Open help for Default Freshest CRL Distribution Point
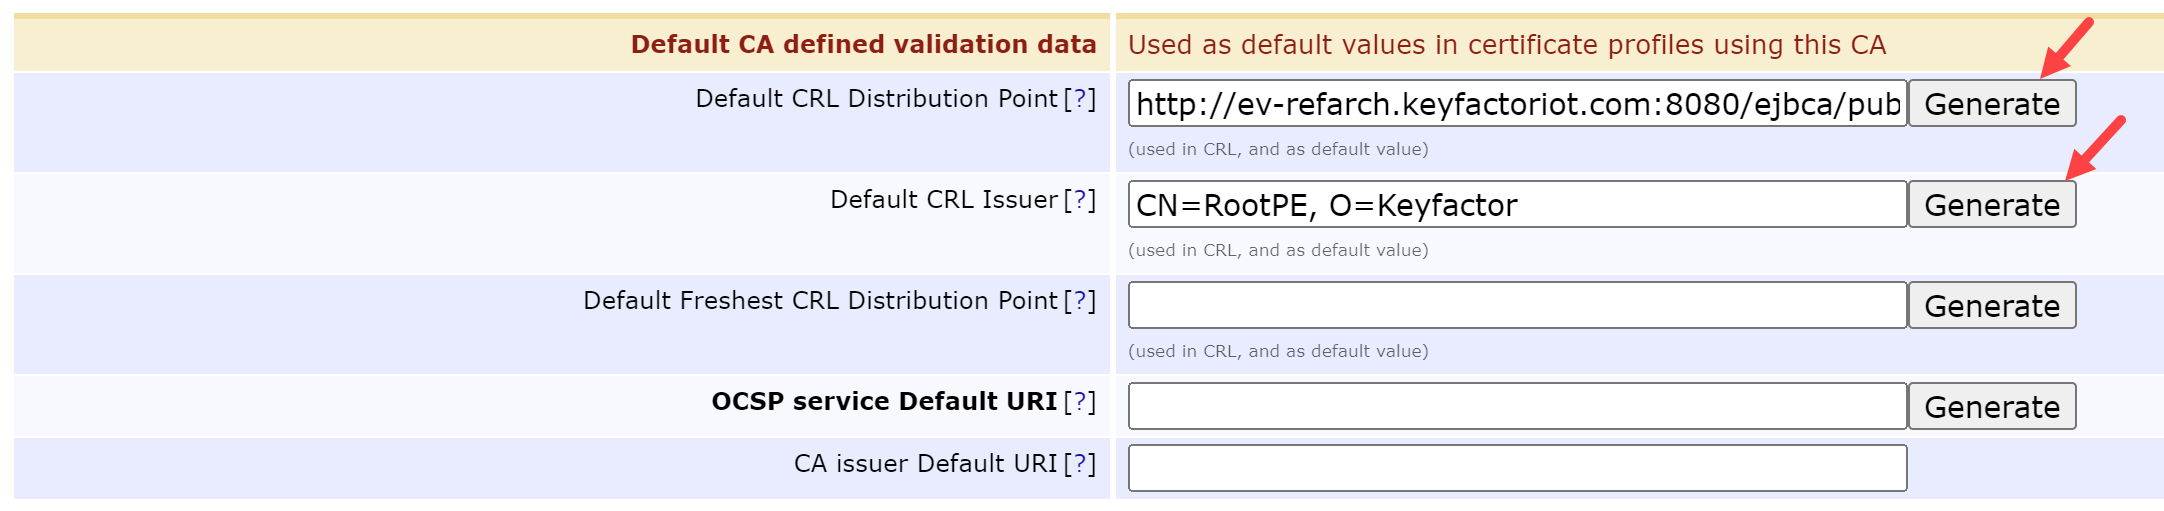 [x=1079, y=301]
